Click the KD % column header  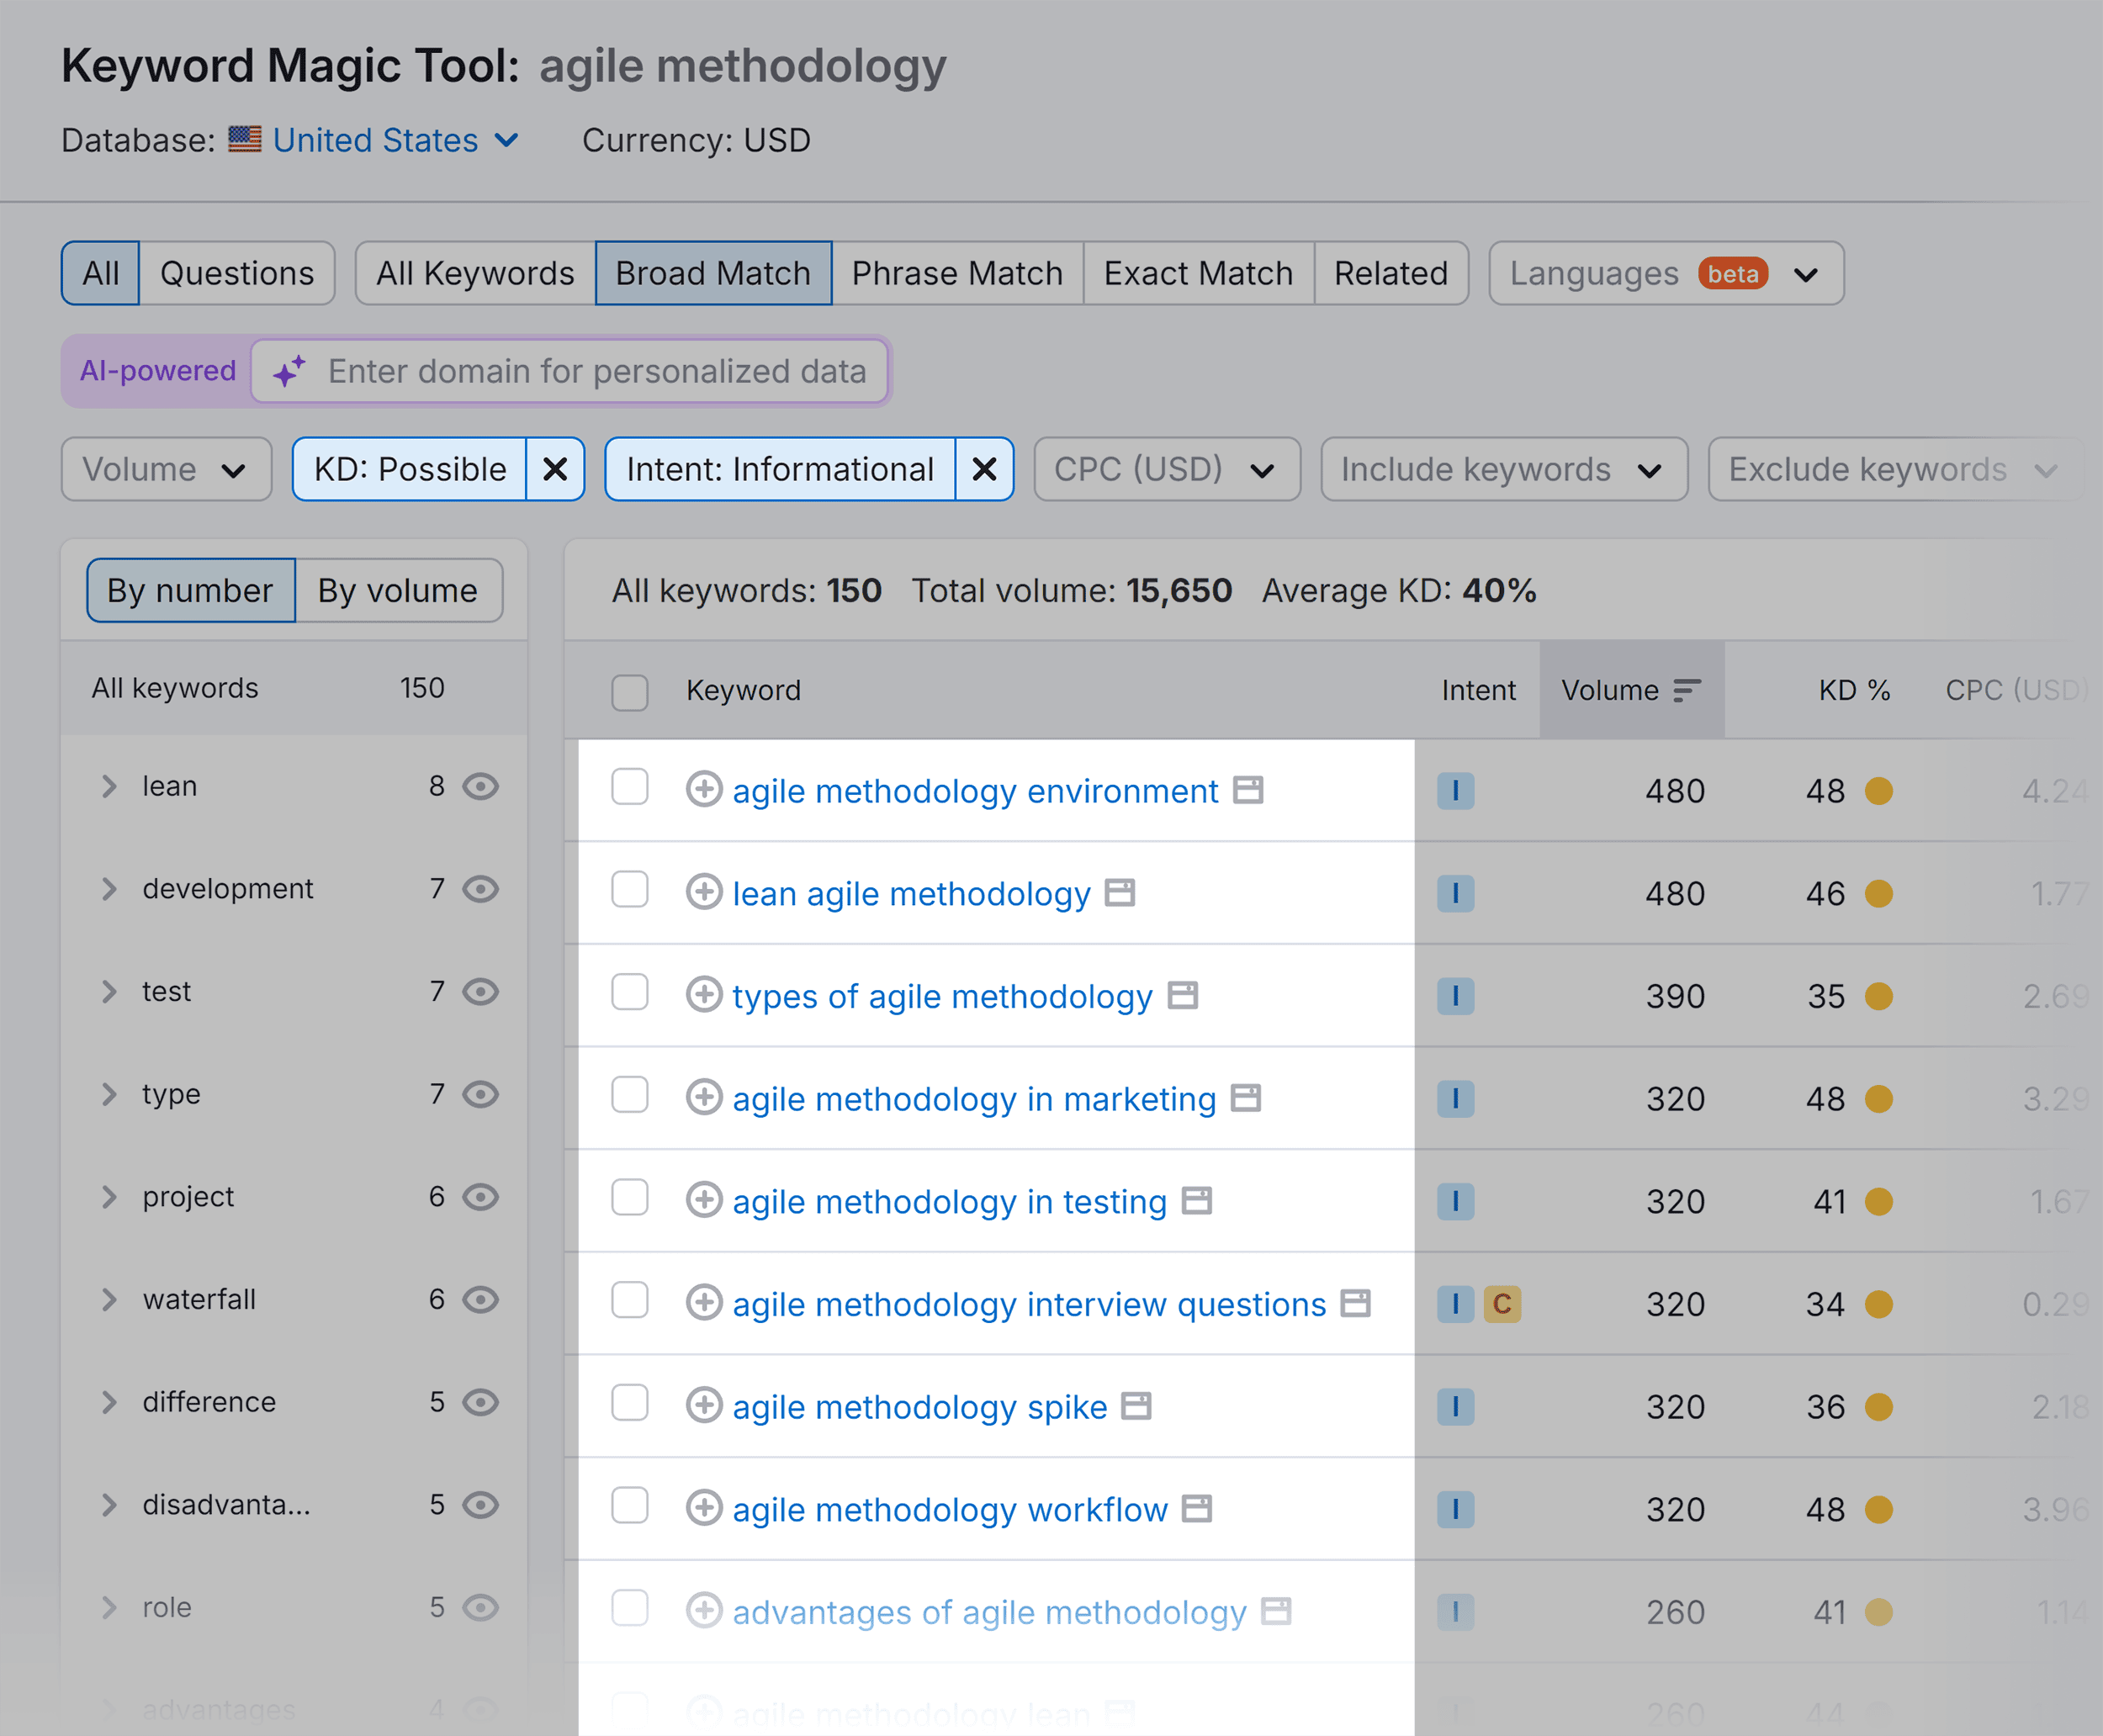tap(1854, 690)
